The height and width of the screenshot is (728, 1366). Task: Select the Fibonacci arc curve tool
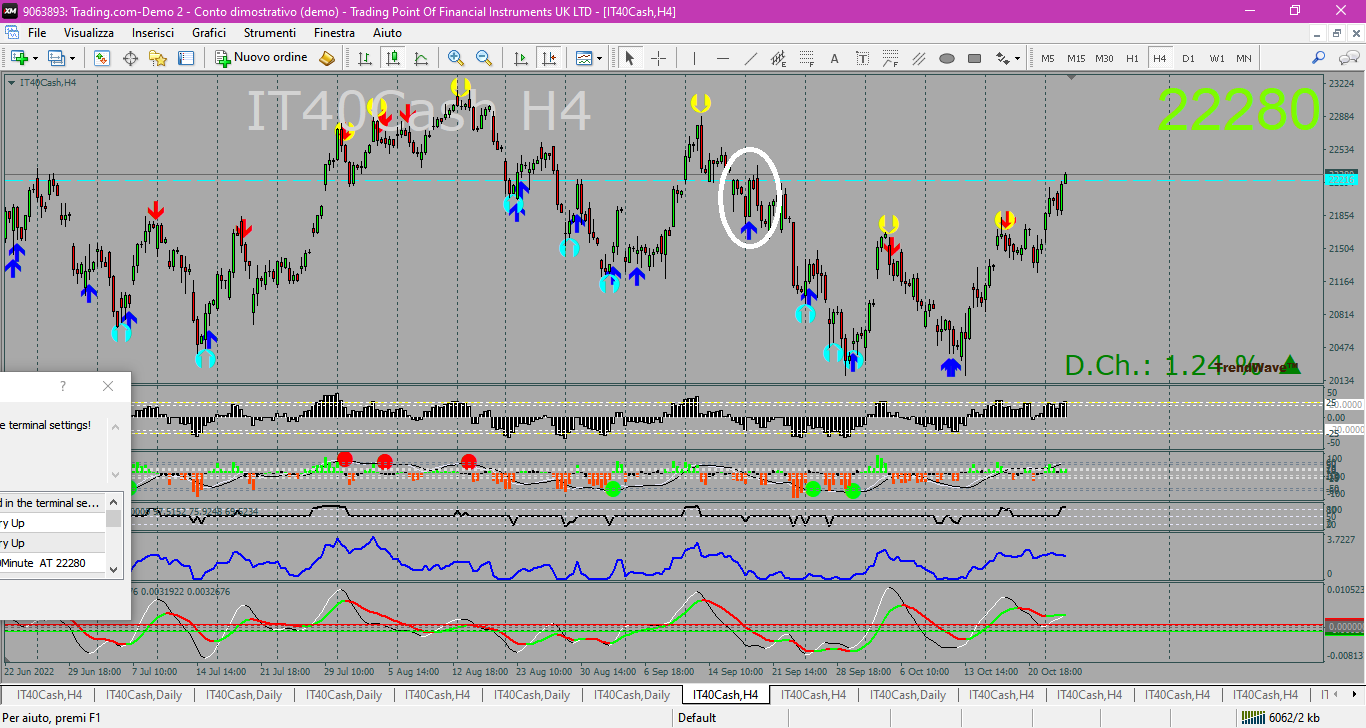pyautogui.click(x=890, y=58)
